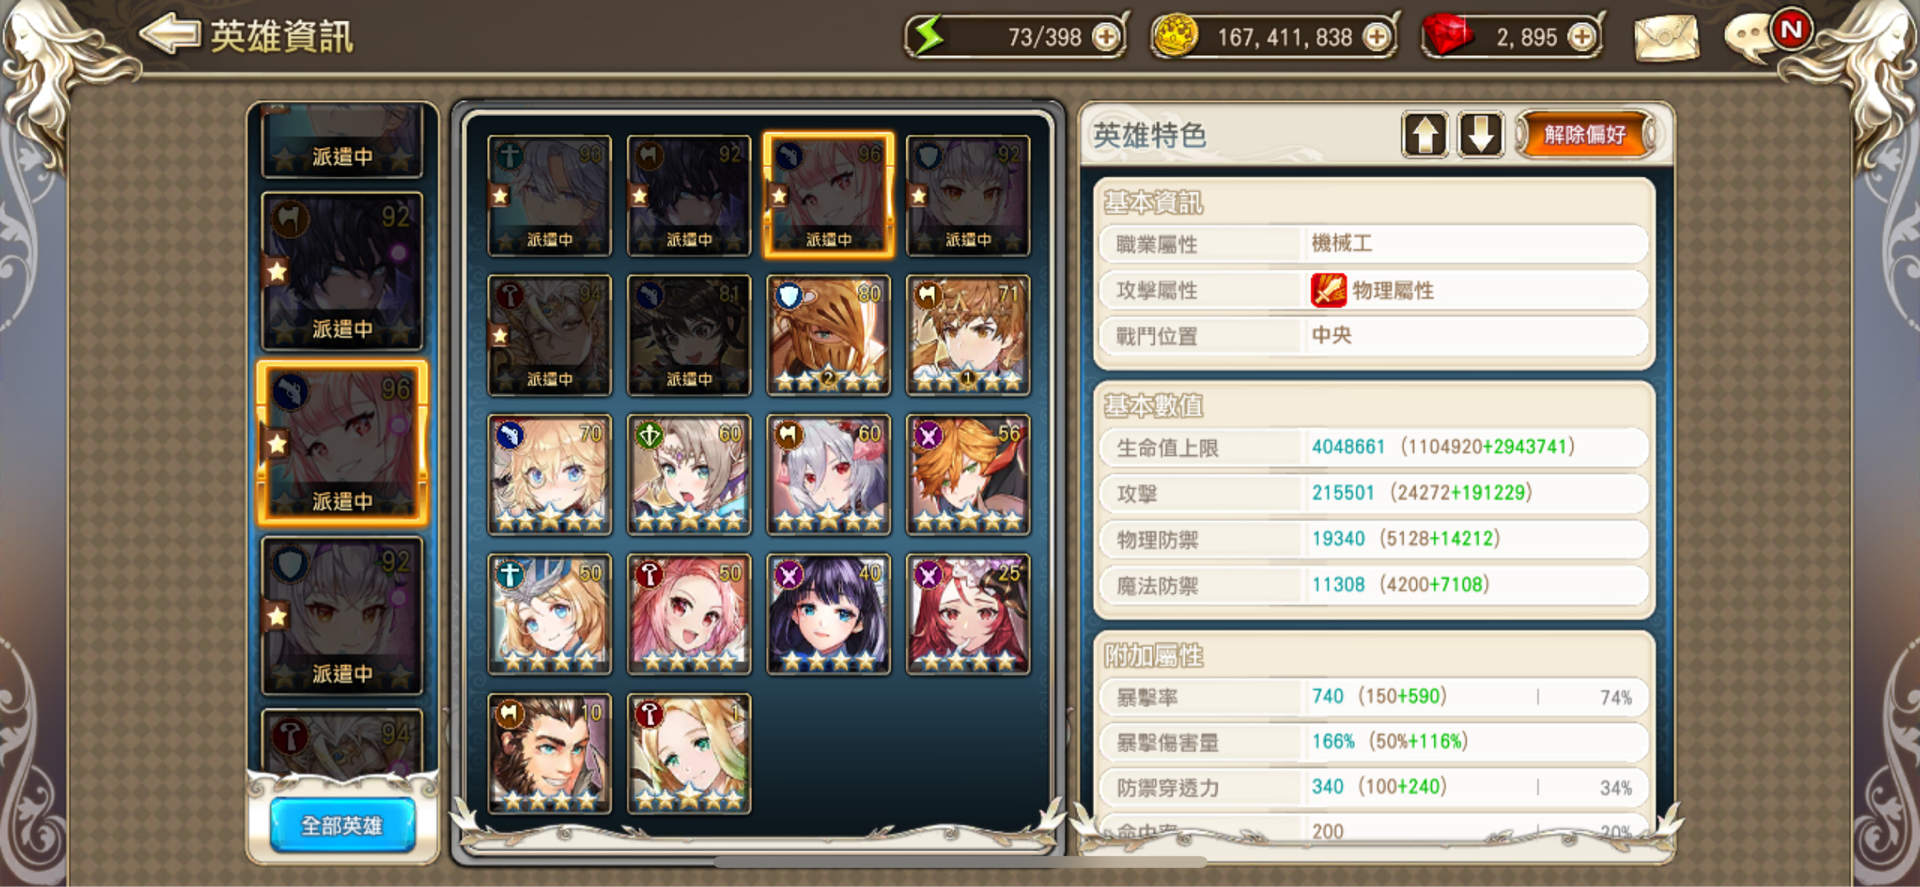
Task: Tap the back arrow beside 英雄資訊
Action: (169, 35)
